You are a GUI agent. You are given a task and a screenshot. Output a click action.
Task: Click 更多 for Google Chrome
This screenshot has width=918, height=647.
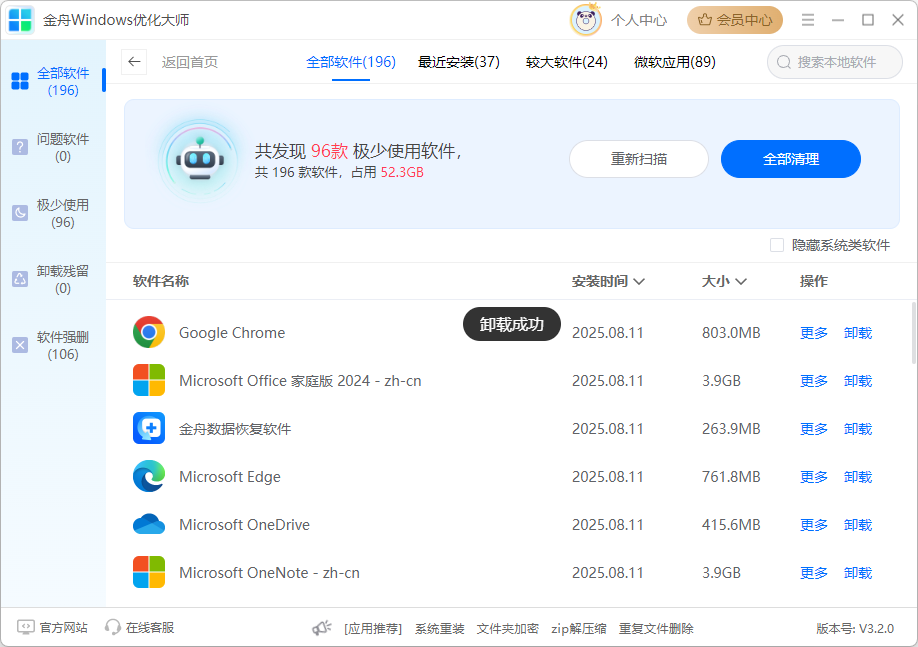coord(814,333)
